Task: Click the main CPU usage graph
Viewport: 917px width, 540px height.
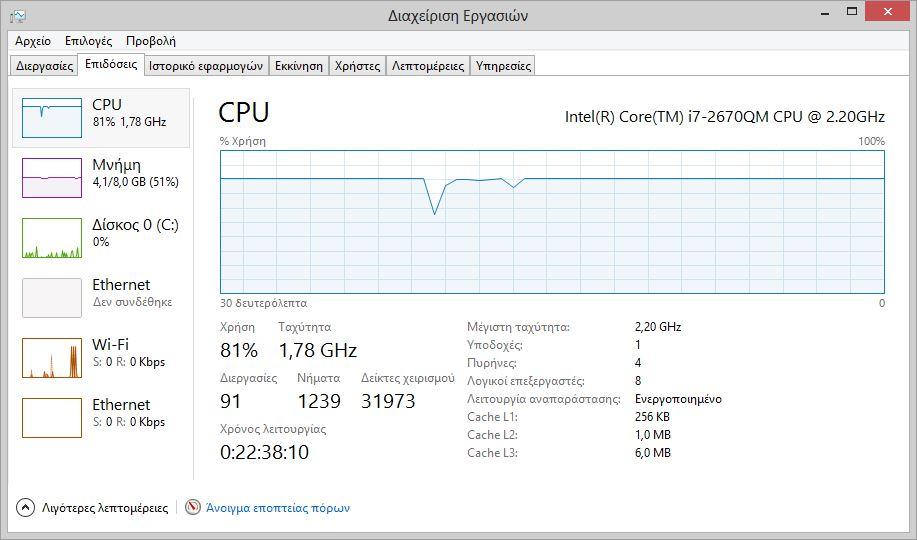Action: 552,222
